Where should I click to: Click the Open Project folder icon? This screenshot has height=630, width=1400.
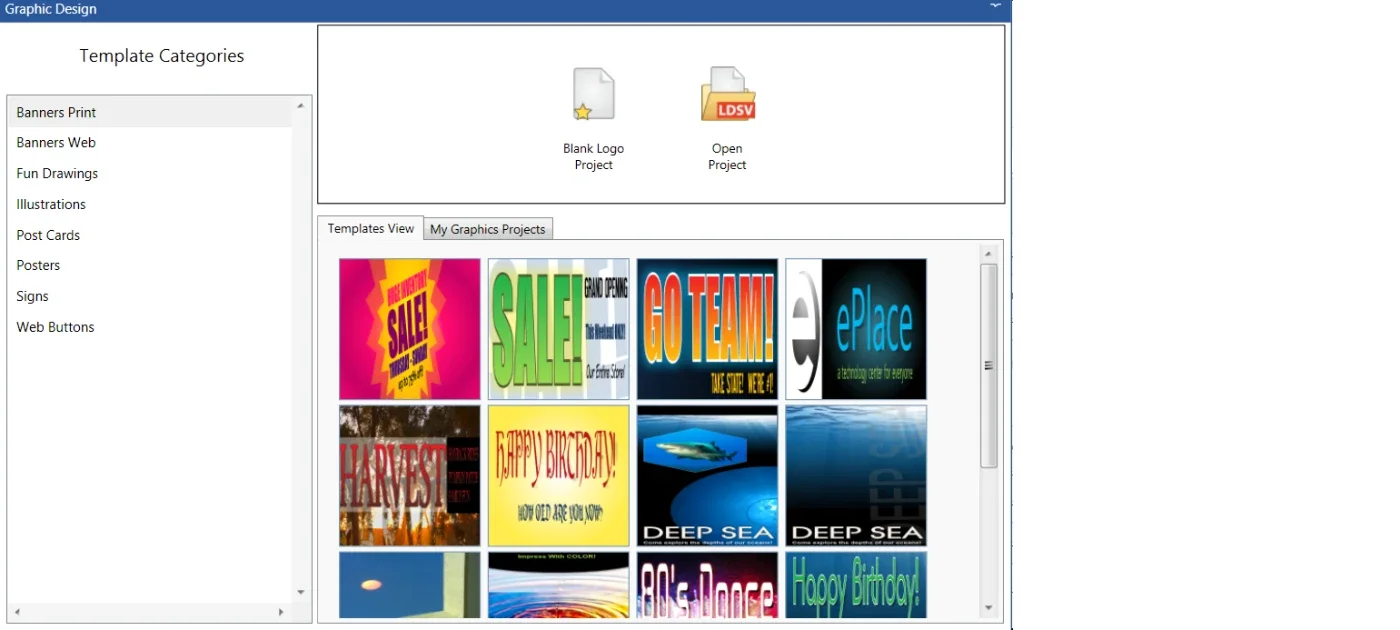click(x=727, y=95)
